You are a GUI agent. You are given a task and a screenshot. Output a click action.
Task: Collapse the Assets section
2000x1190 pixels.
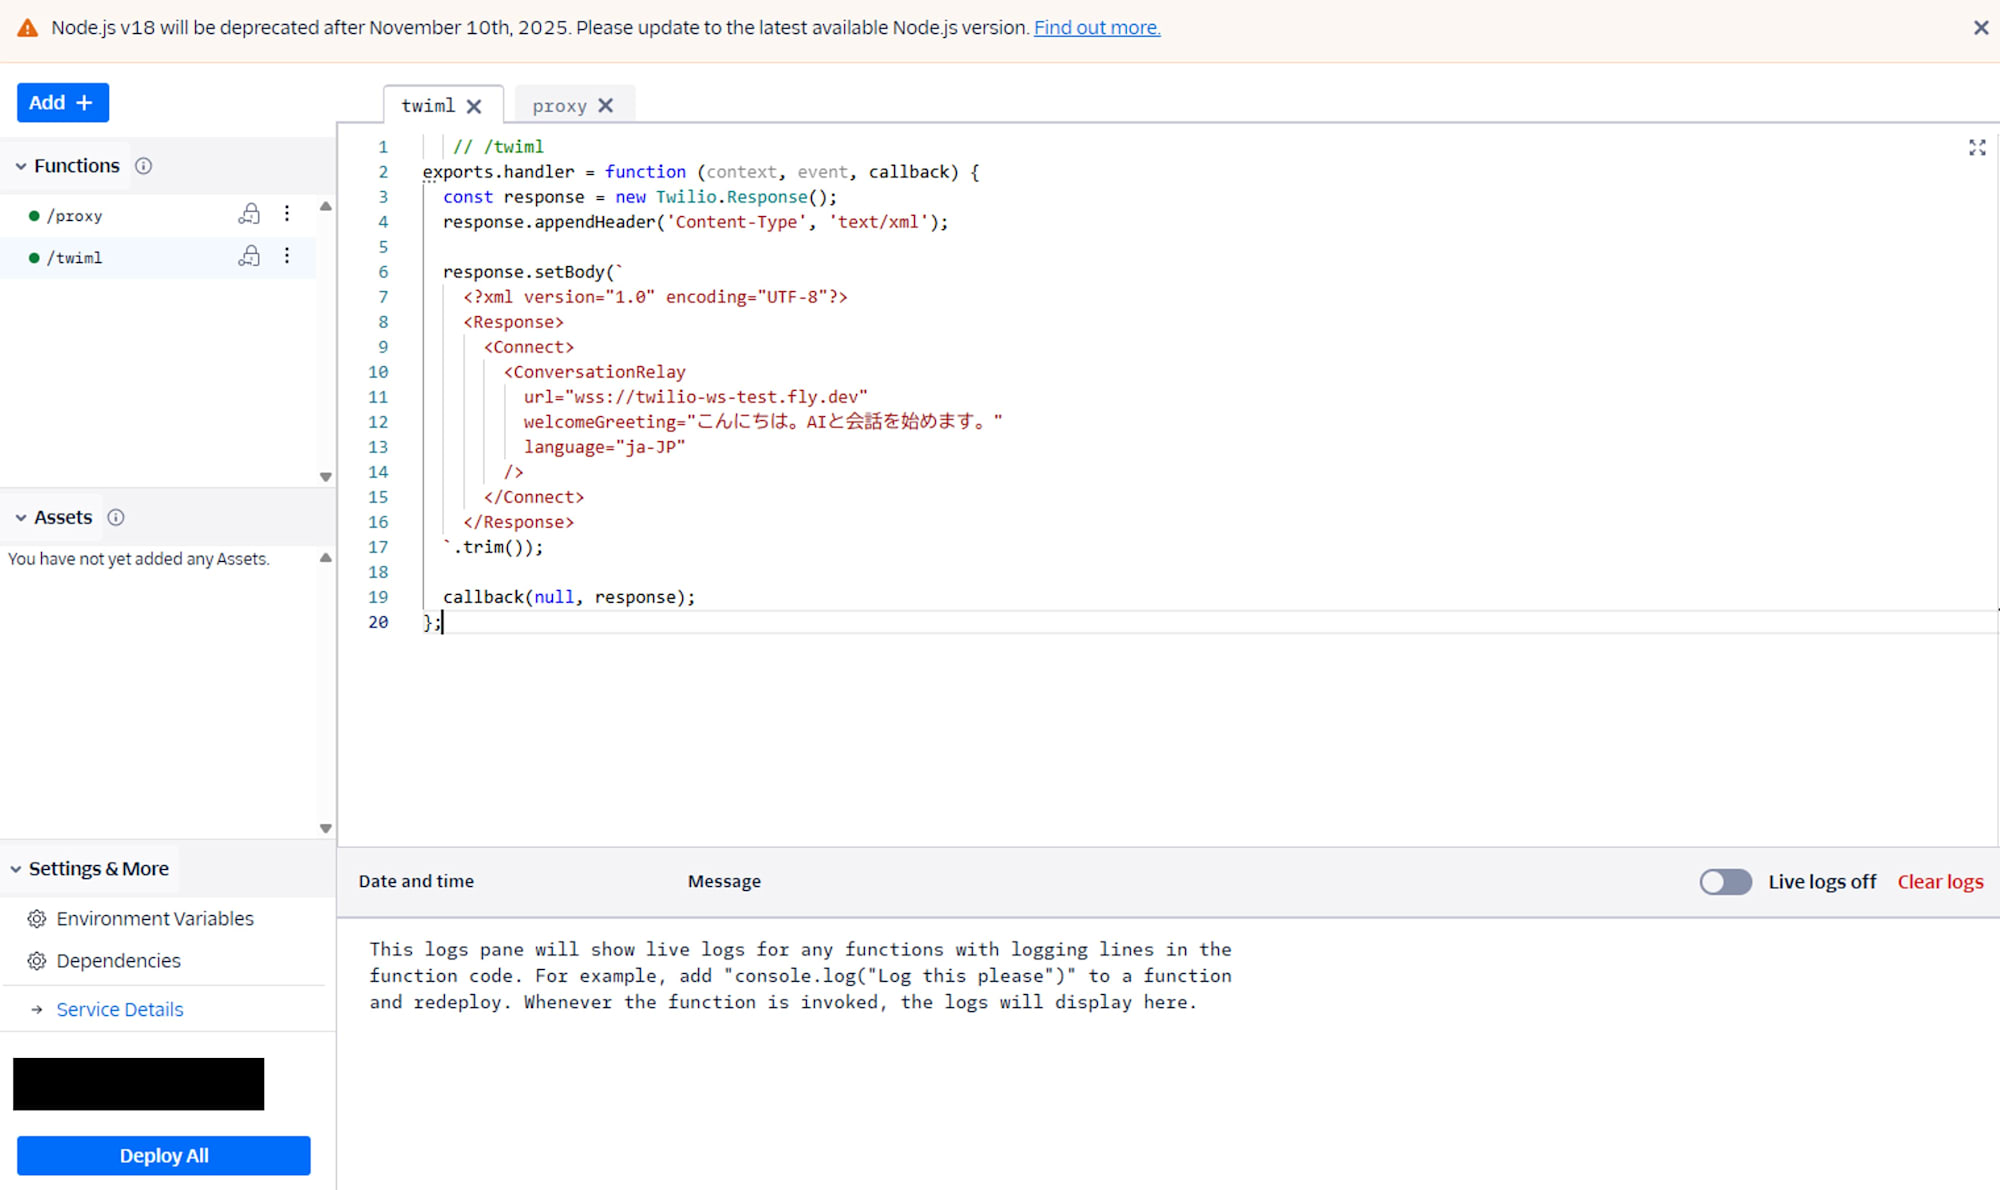coord(20,517)
